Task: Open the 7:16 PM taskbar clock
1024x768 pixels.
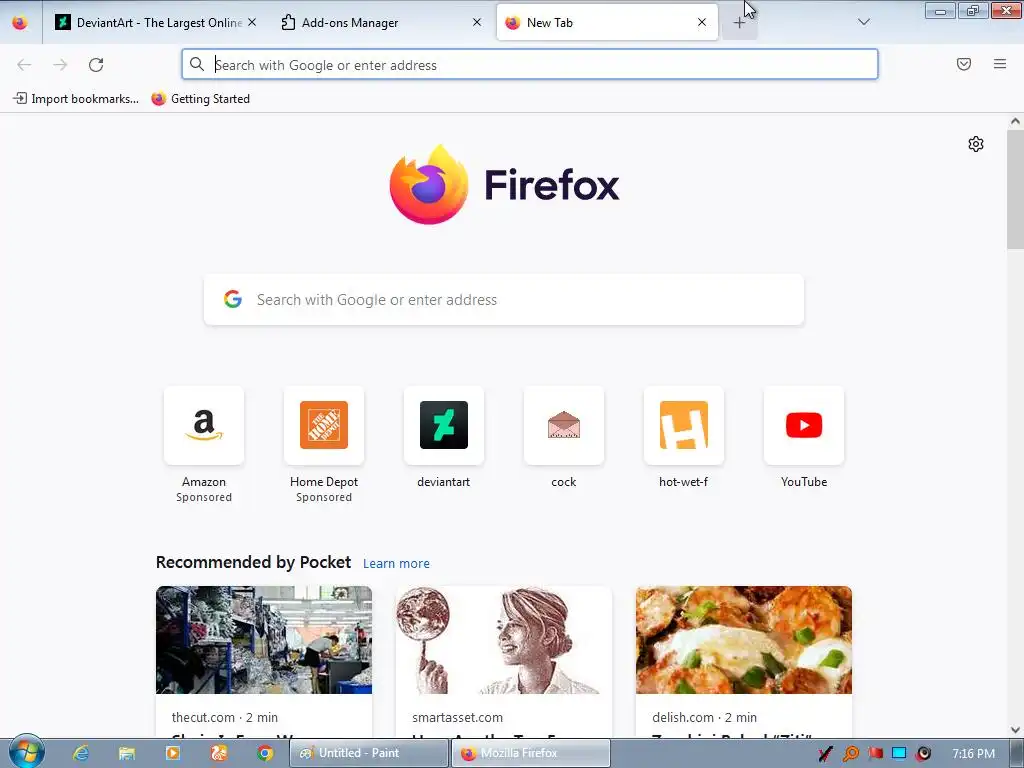Action: (973, 754)
